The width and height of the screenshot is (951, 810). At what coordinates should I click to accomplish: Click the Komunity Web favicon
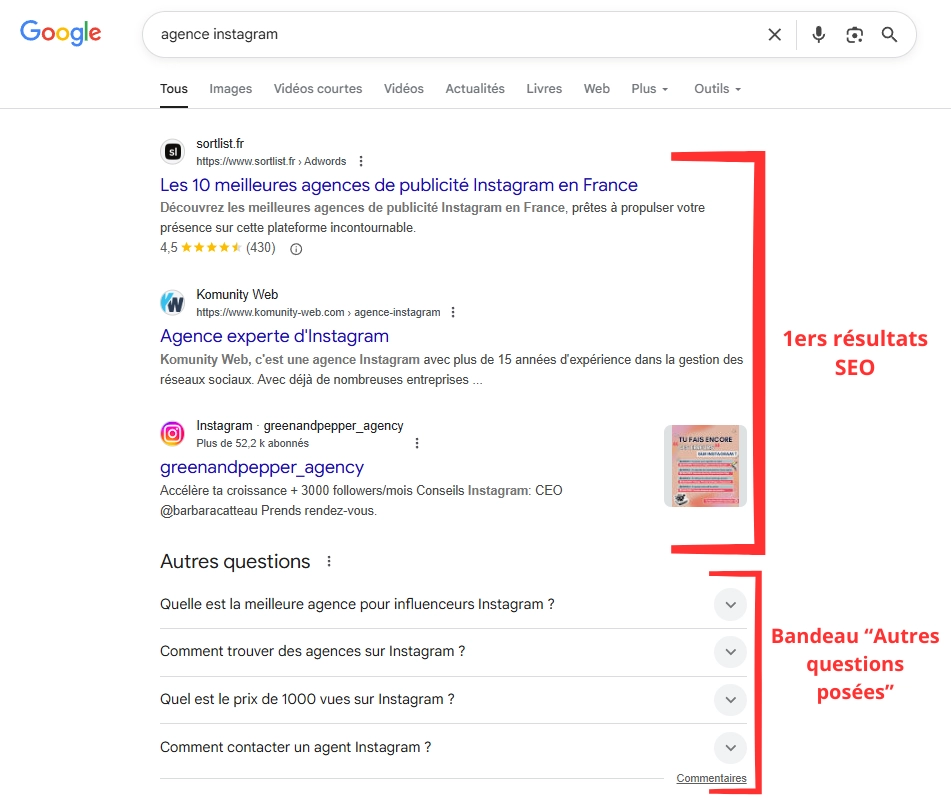(173, 303)
